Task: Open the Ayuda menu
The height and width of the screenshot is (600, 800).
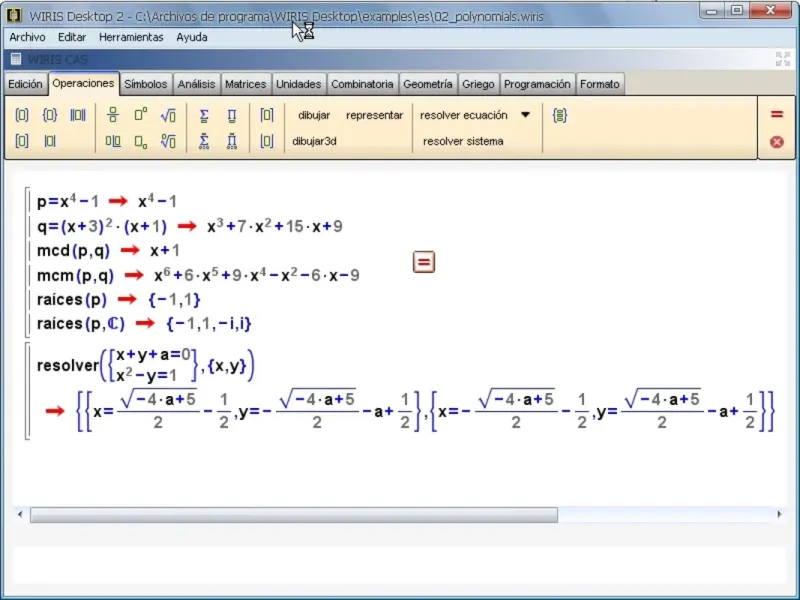Action: coord(192,37)
